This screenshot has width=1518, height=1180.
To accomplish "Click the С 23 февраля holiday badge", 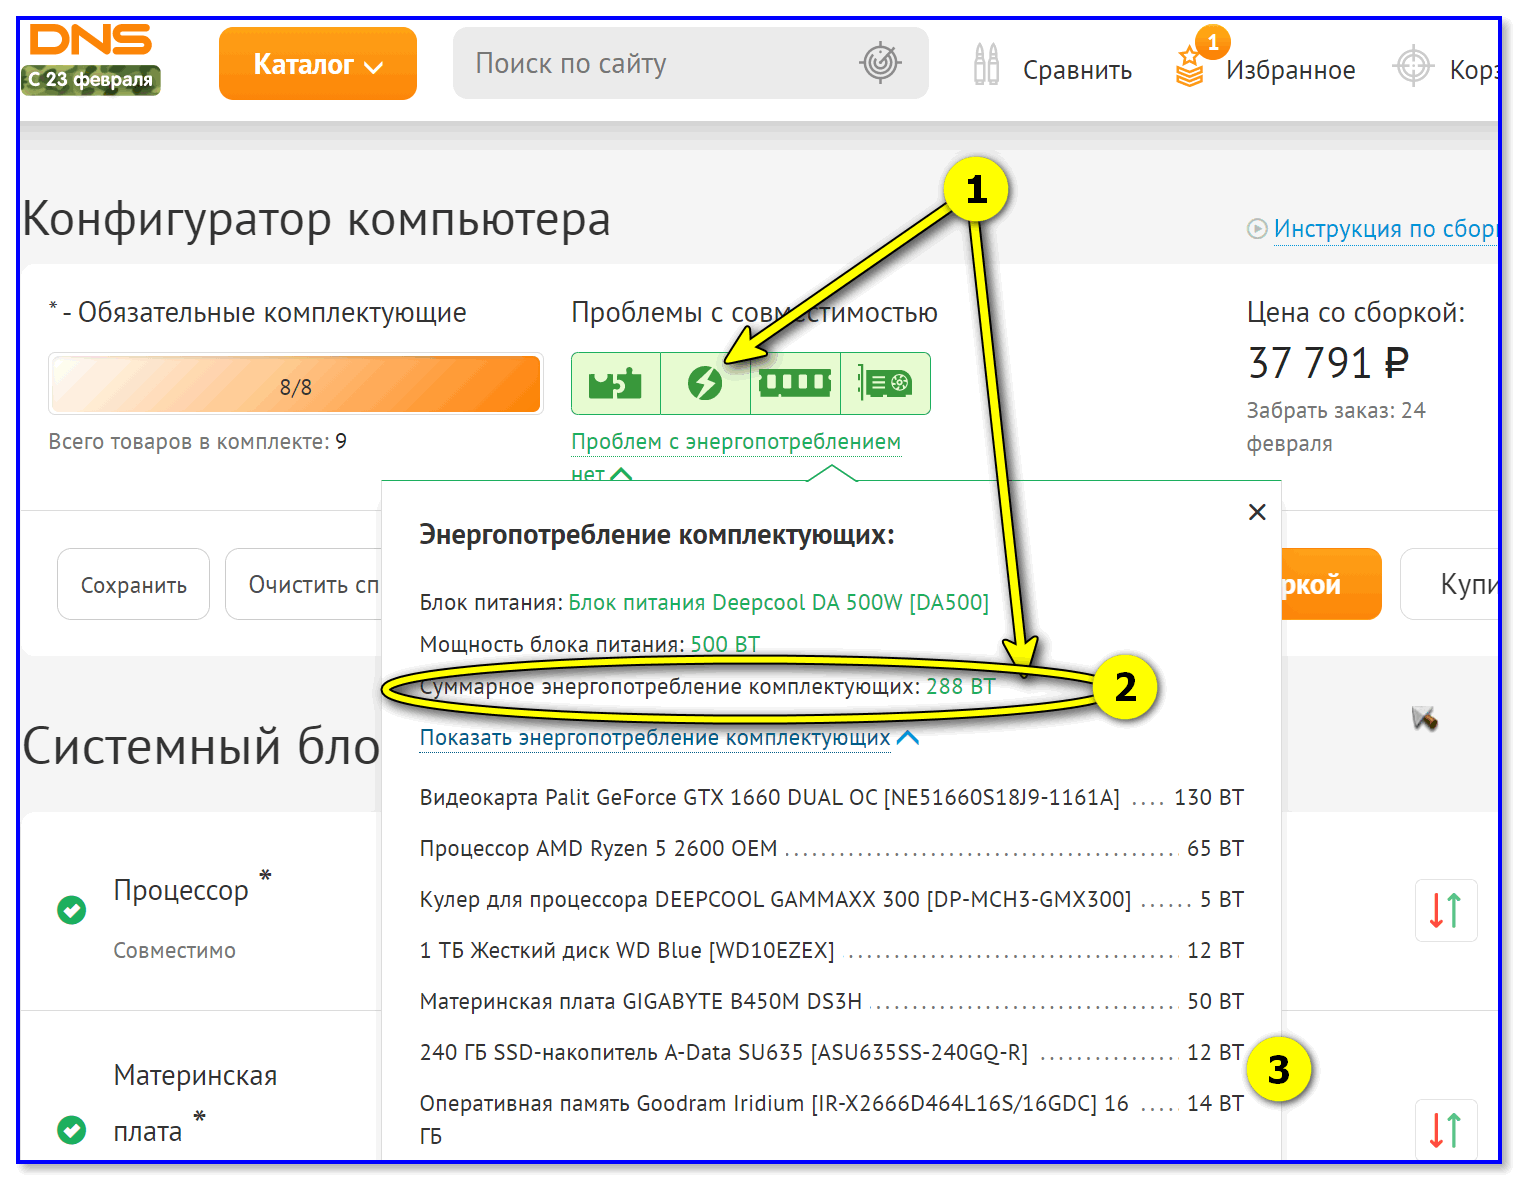I will (x=91, y=79).
